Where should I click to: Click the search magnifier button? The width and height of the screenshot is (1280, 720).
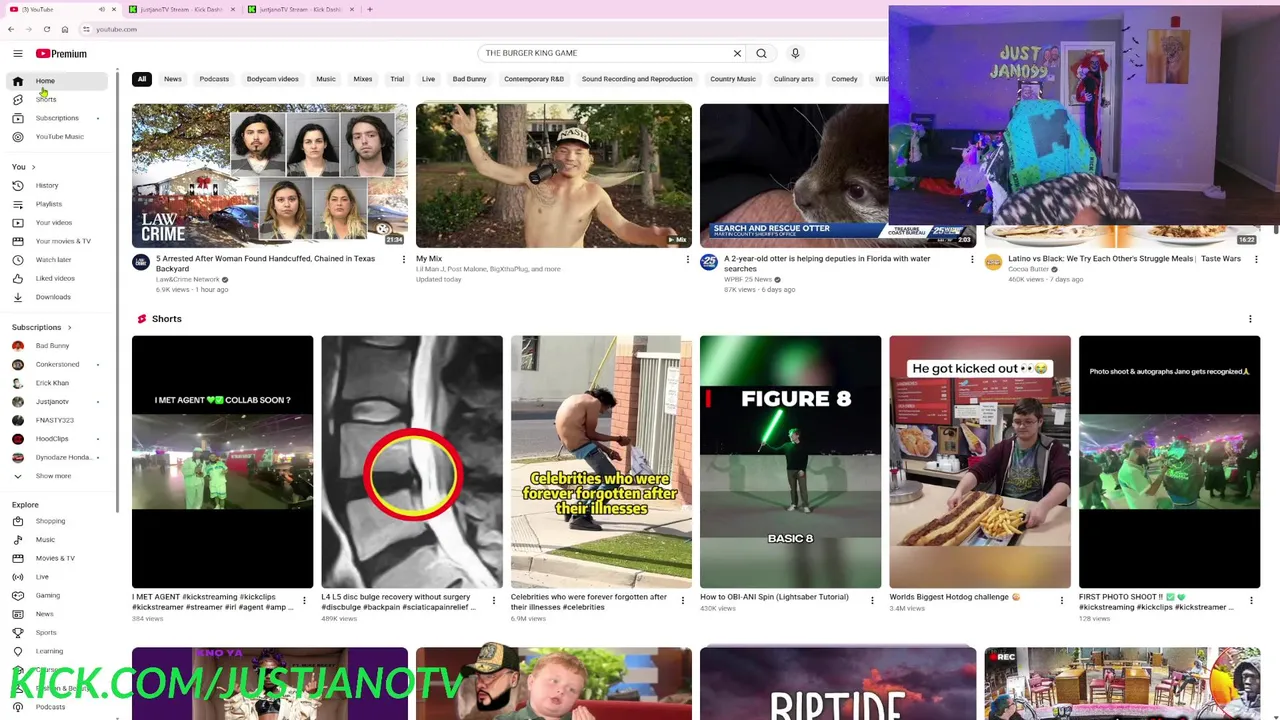[x=761, y=53]
